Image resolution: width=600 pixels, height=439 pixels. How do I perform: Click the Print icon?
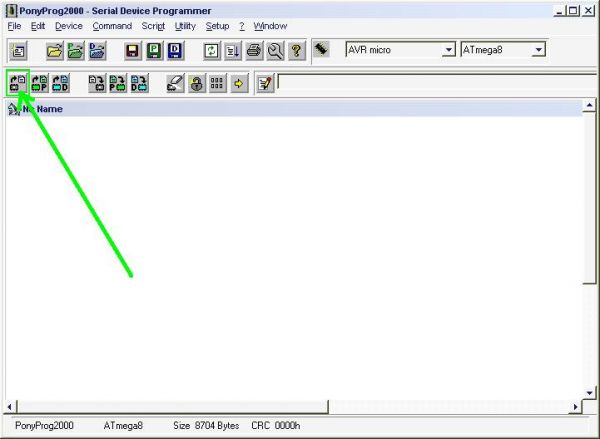coord(254,50)
